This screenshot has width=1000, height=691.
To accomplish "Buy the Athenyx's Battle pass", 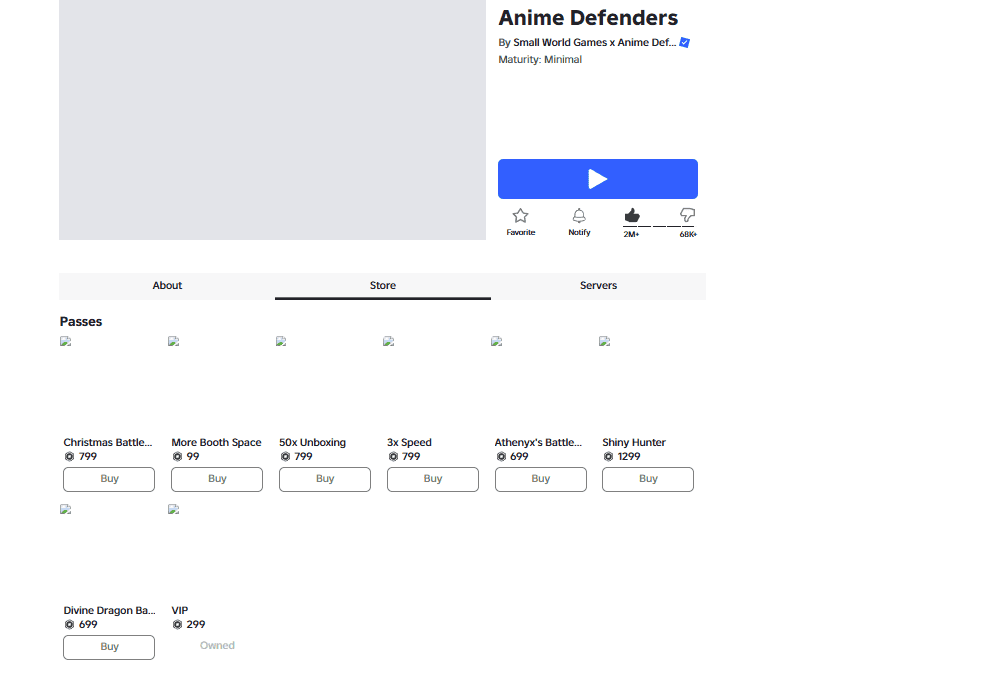I will [x=541, y=479].
